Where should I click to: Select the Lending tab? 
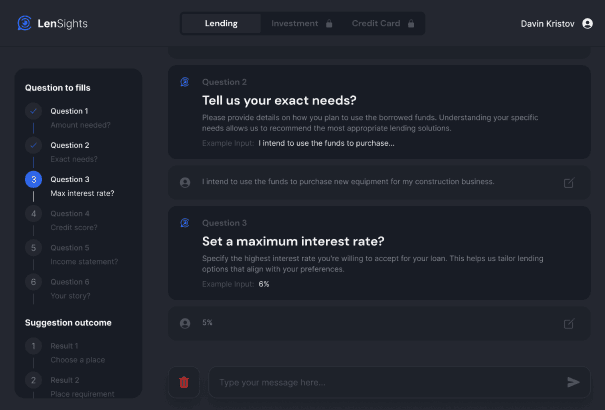pyautogui.click(x=221, y=23)
